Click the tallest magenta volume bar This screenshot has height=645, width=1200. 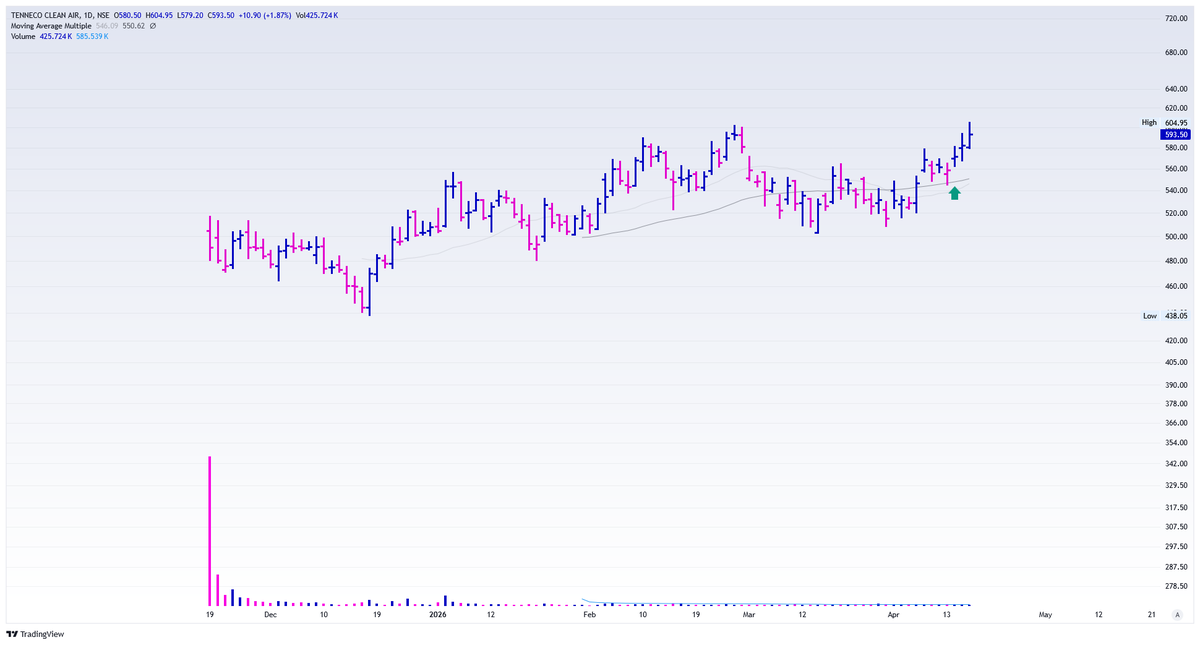pos(210,530)
